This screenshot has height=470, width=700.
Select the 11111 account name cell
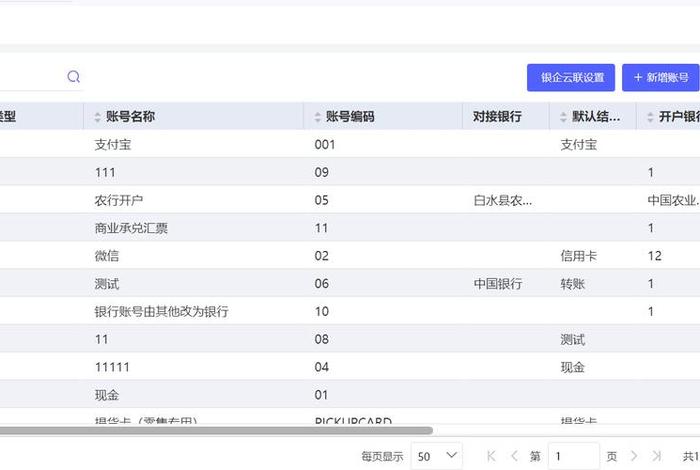click(112, 367)
